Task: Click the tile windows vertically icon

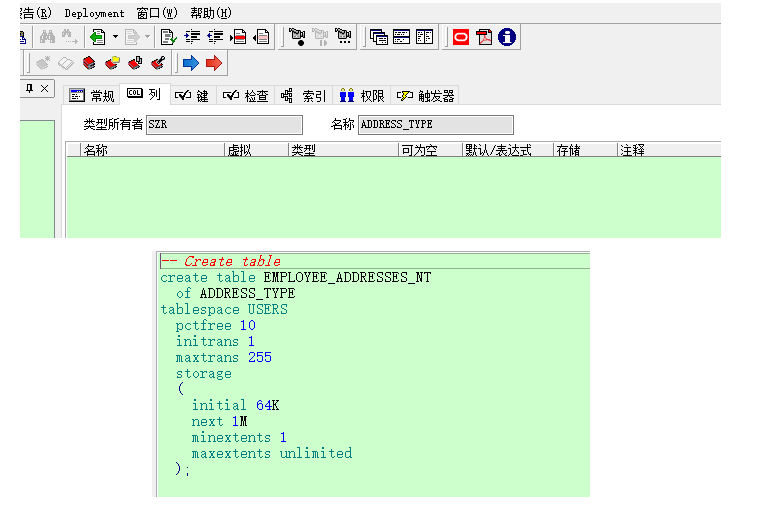Action: [x=425, y=37]
